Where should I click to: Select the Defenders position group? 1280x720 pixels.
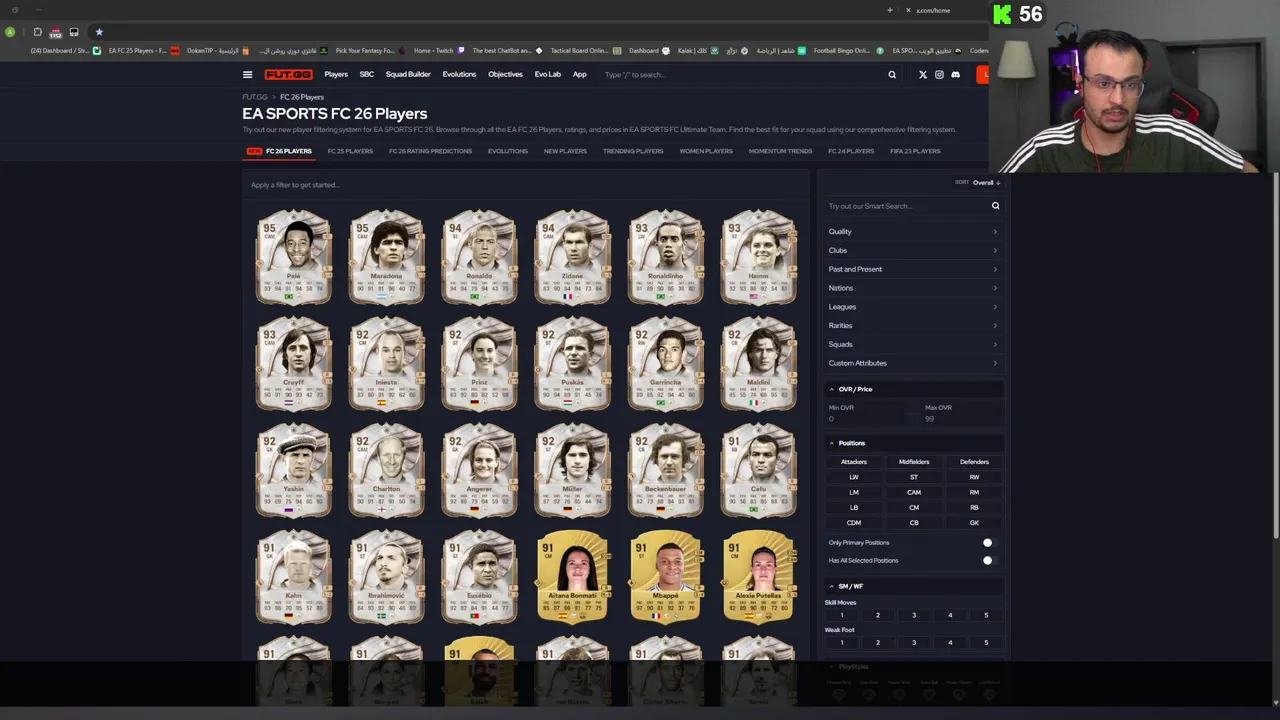[x=974, y=462]
